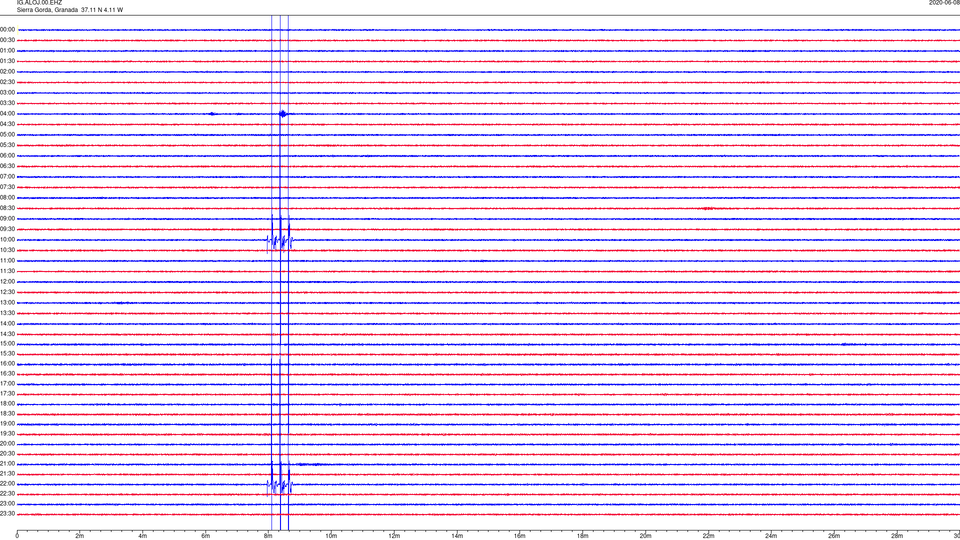
Task: Click the 4m tick label on the axis
Action: (x=143, y=536)
